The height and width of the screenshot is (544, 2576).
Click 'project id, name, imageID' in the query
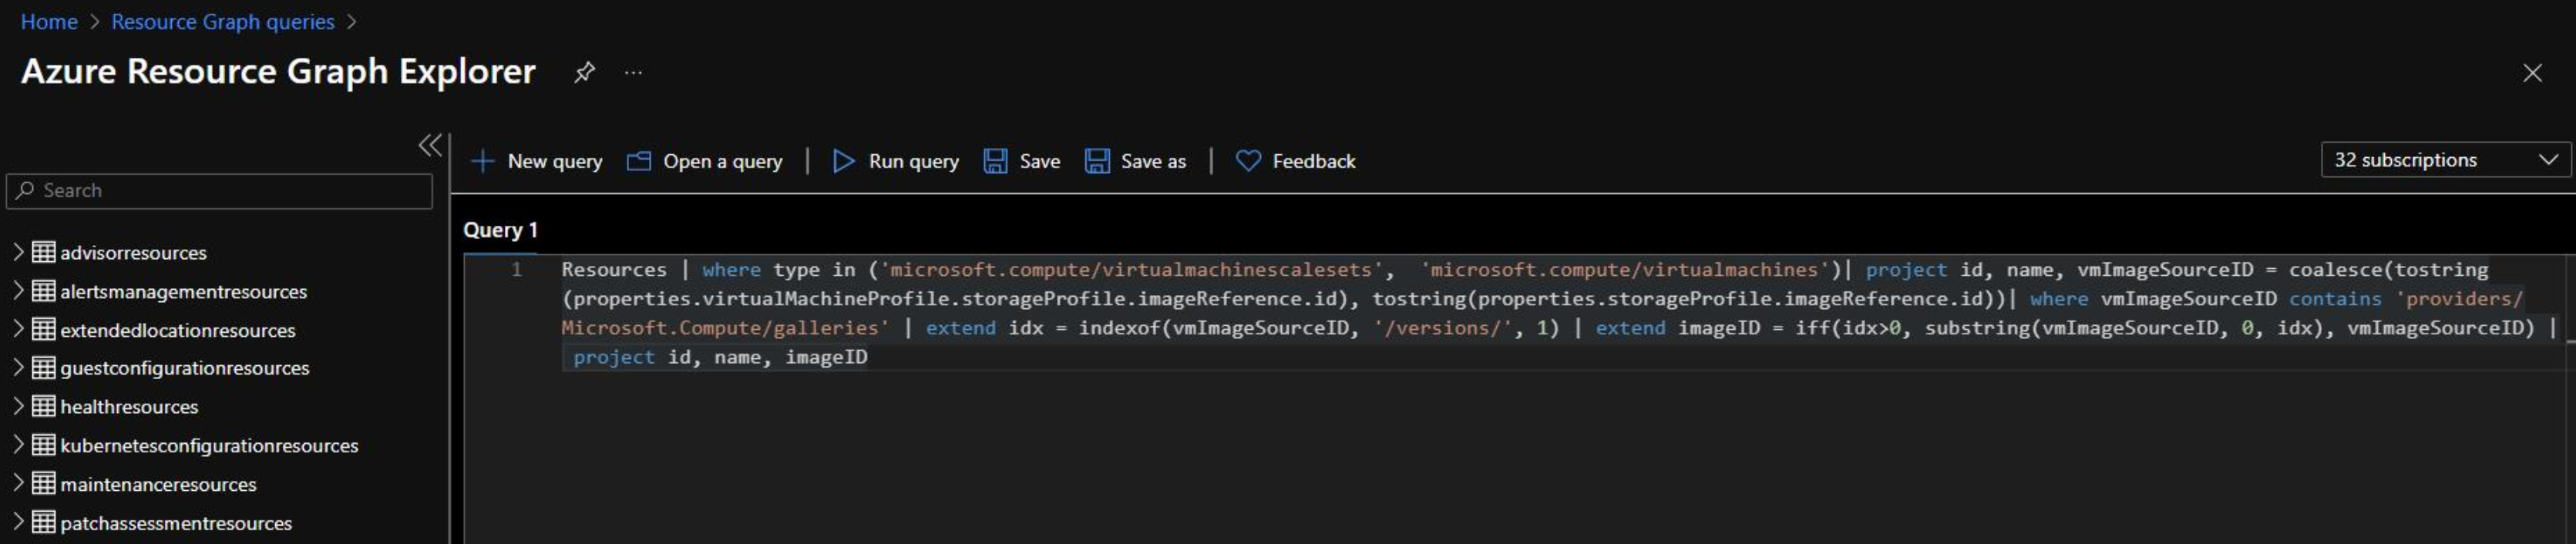coord(720,357)
